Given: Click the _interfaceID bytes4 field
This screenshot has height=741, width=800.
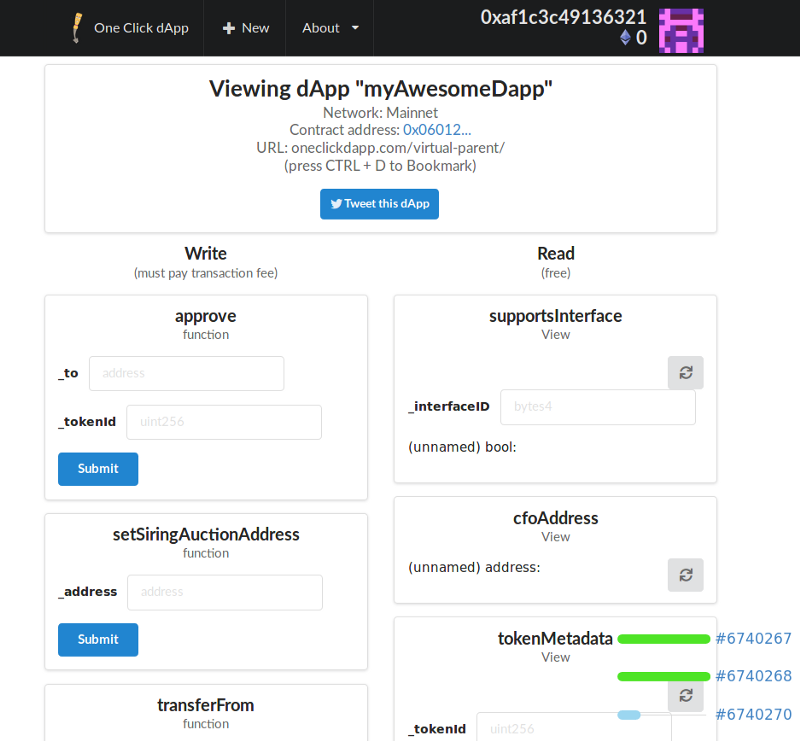Looking at the screenshot, I should tap(597, 407).
